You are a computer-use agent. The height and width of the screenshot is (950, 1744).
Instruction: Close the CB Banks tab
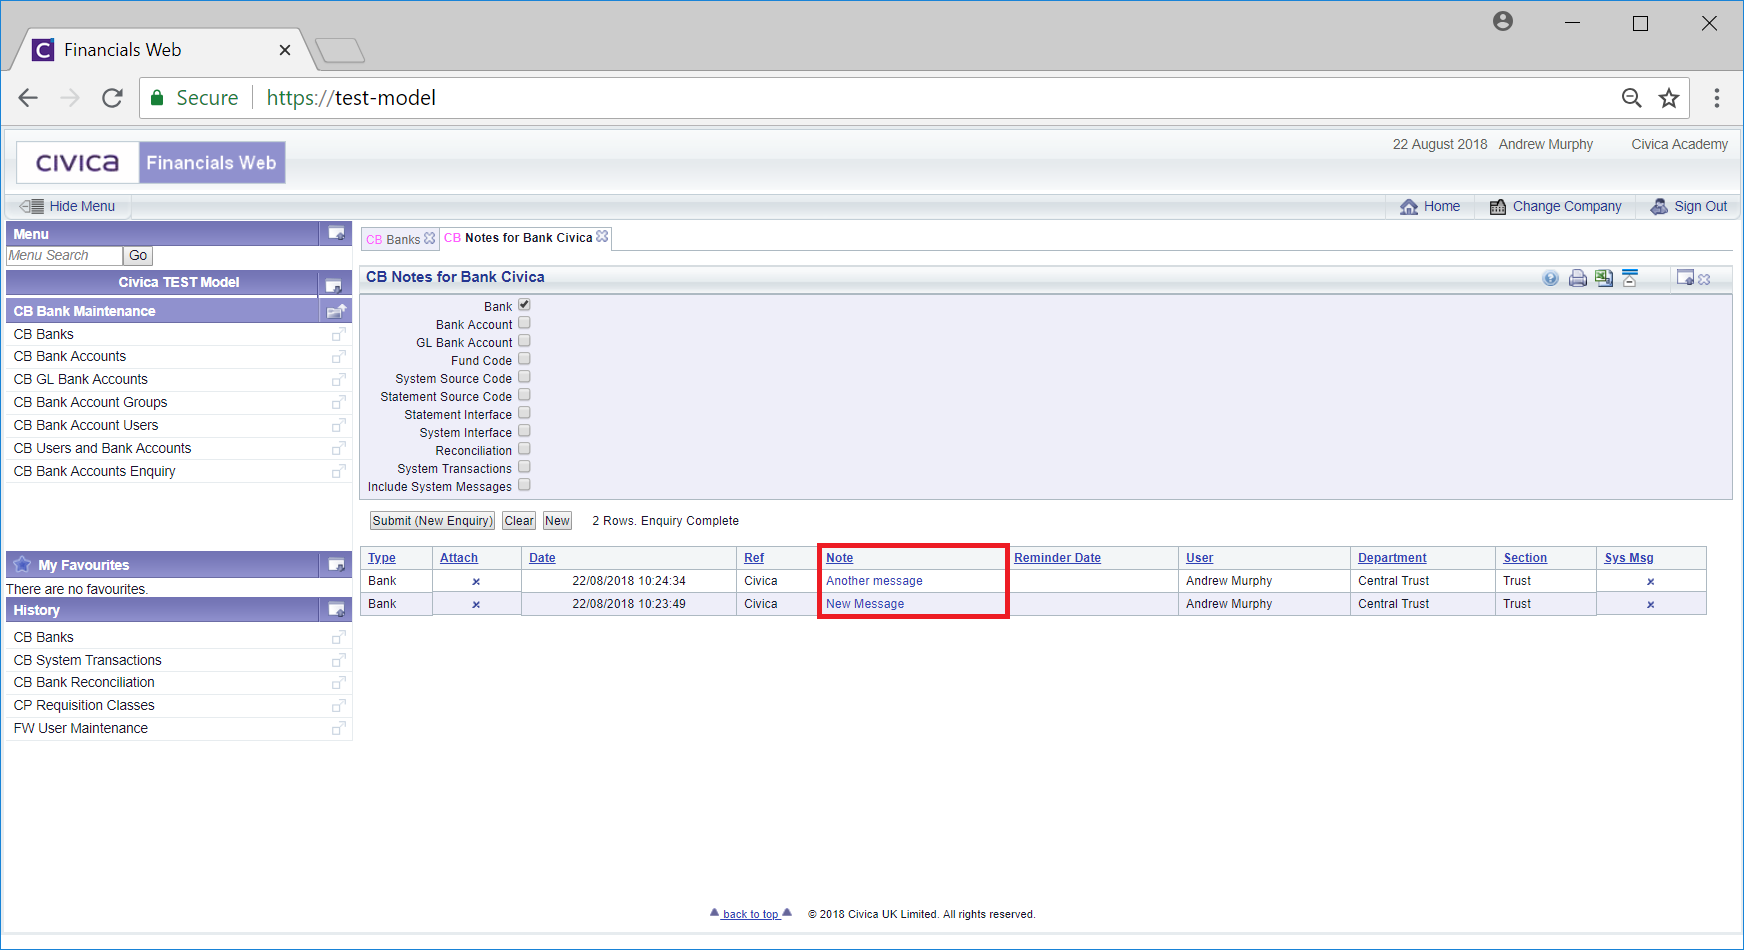[x=430, y=239]
